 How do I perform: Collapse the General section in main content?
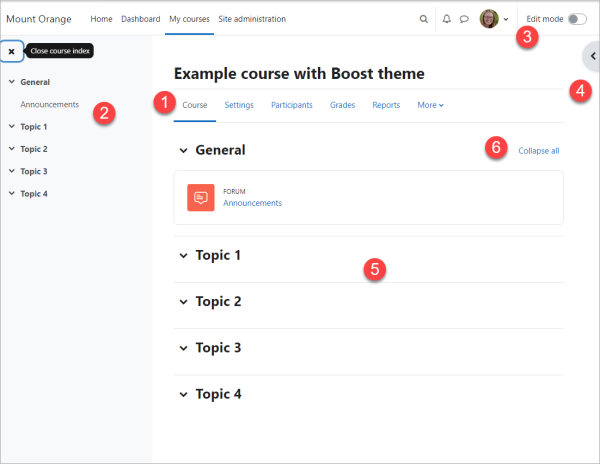click(183, 150)
